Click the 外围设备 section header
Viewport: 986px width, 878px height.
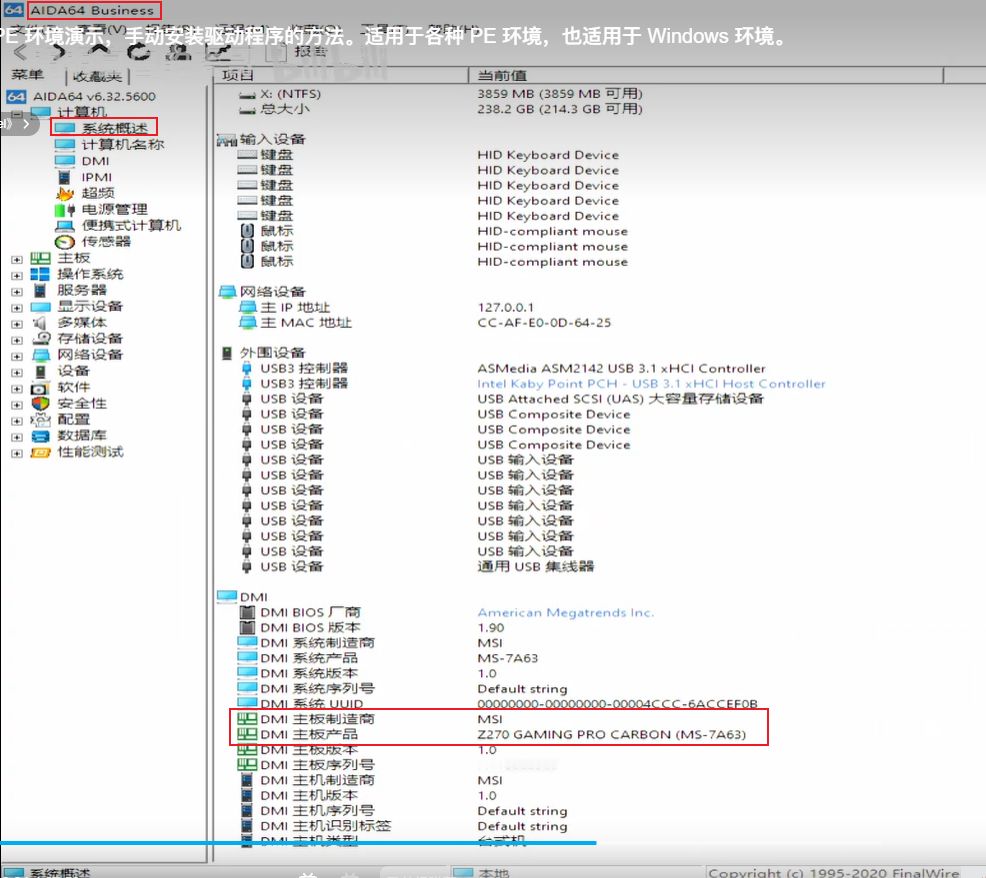point(273,352)
